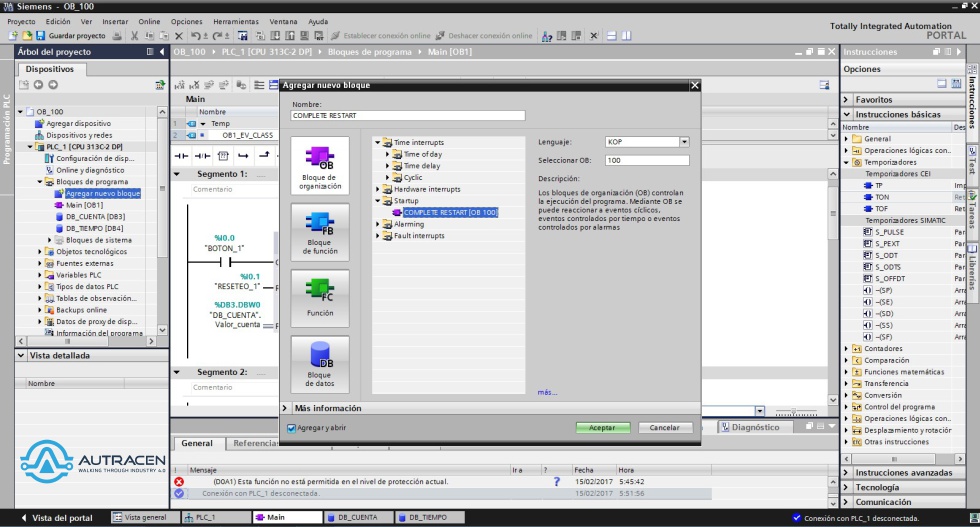Expand the Fault interrupts folder

click(378, 236)
